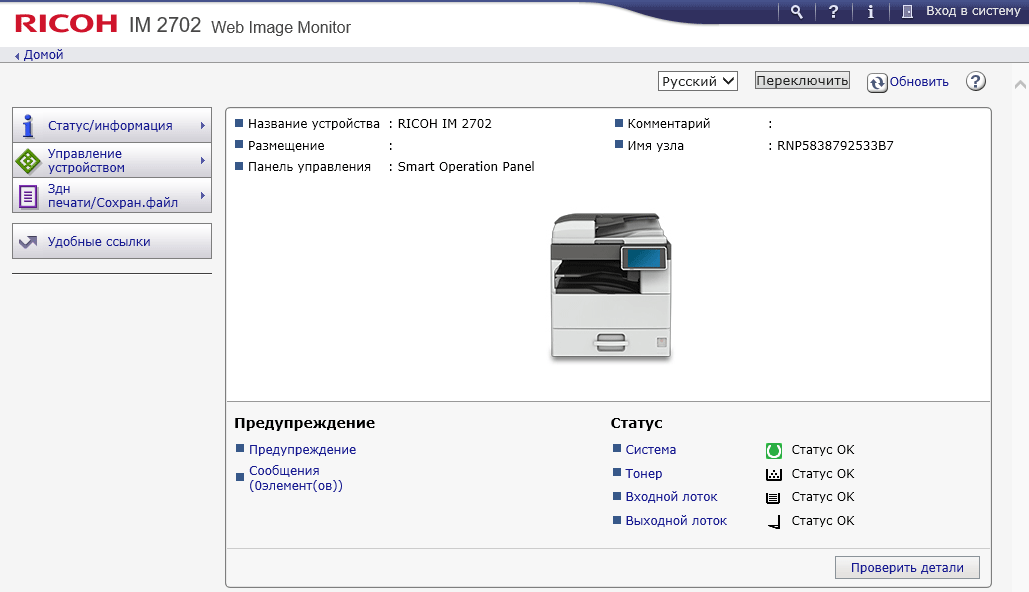Click the 'Имя узла' label
The height and width of the screenshot is (592, 1029).
[656, 146]
